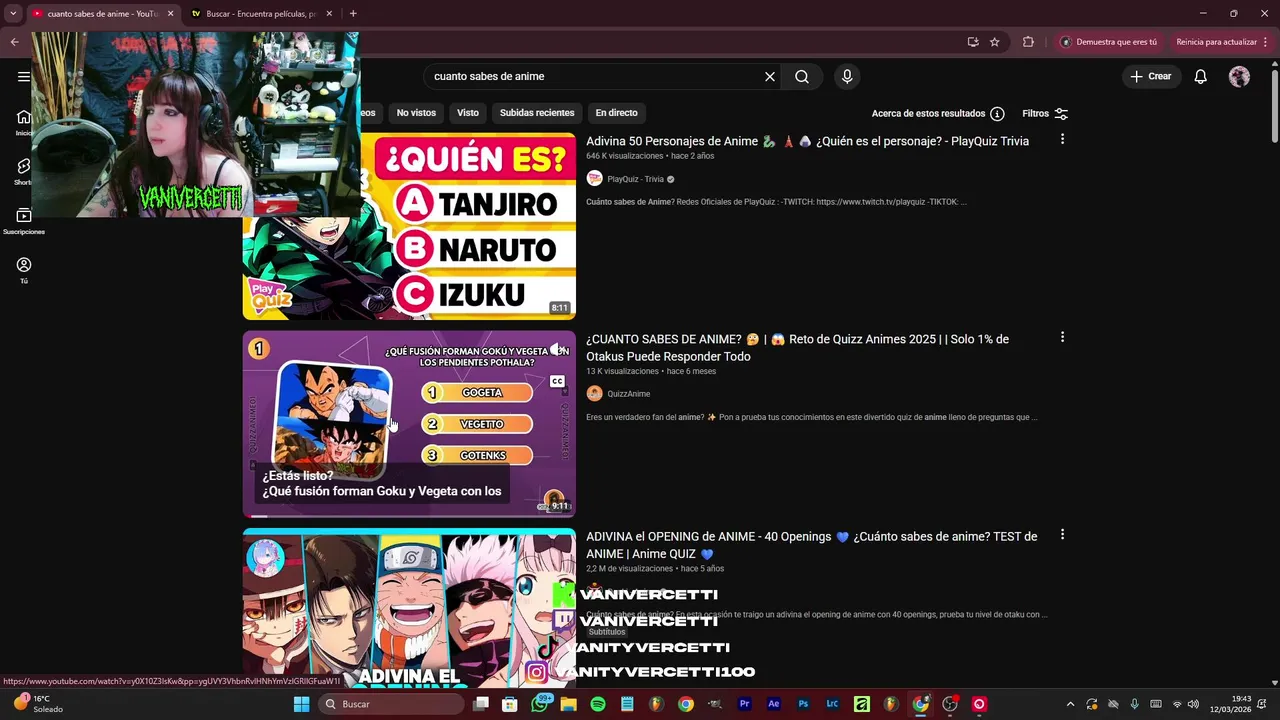Click the taskbar volume speaker icon

pyautogui.click(x=1193, y=704)
